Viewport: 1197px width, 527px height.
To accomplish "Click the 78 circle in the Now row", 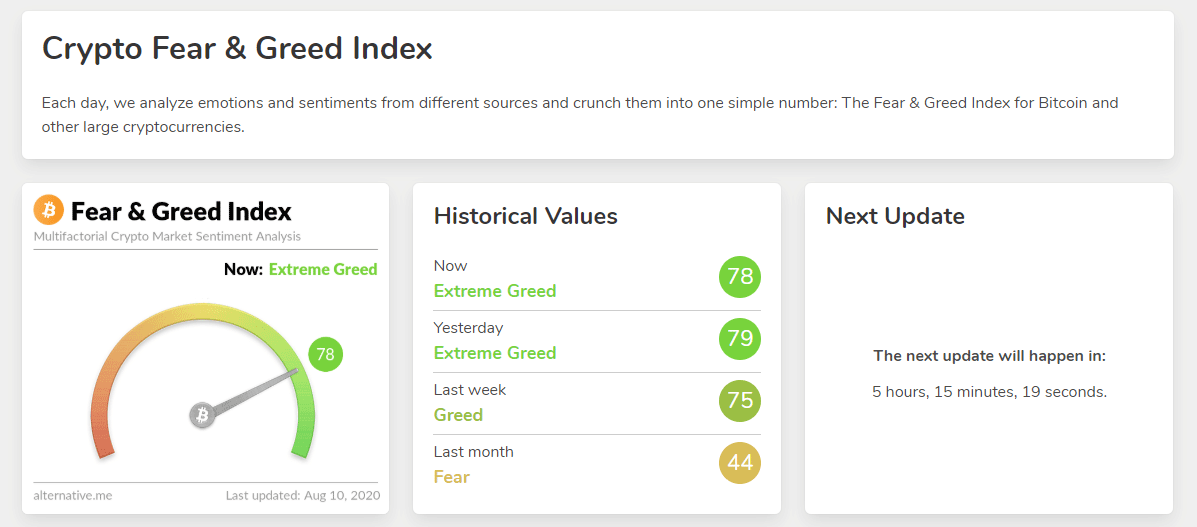I will coord(740,276).
